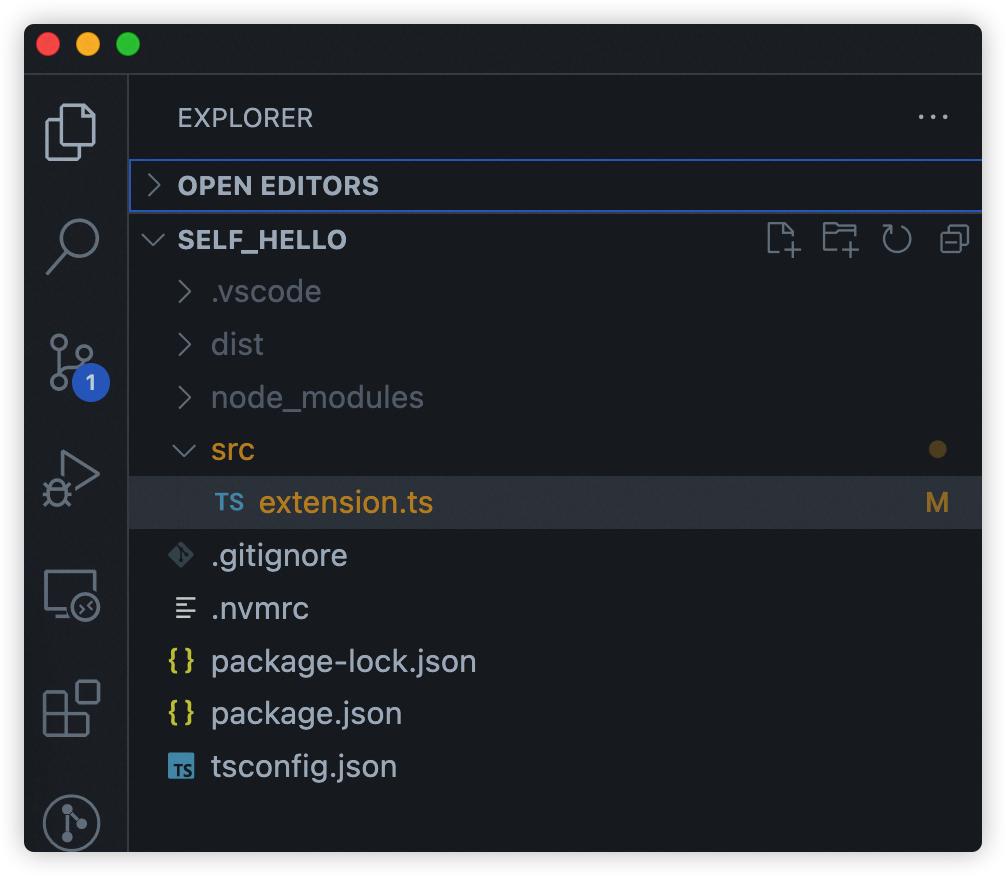
Task: Open the Run and Debug panel
Action: tap(71, 478)
